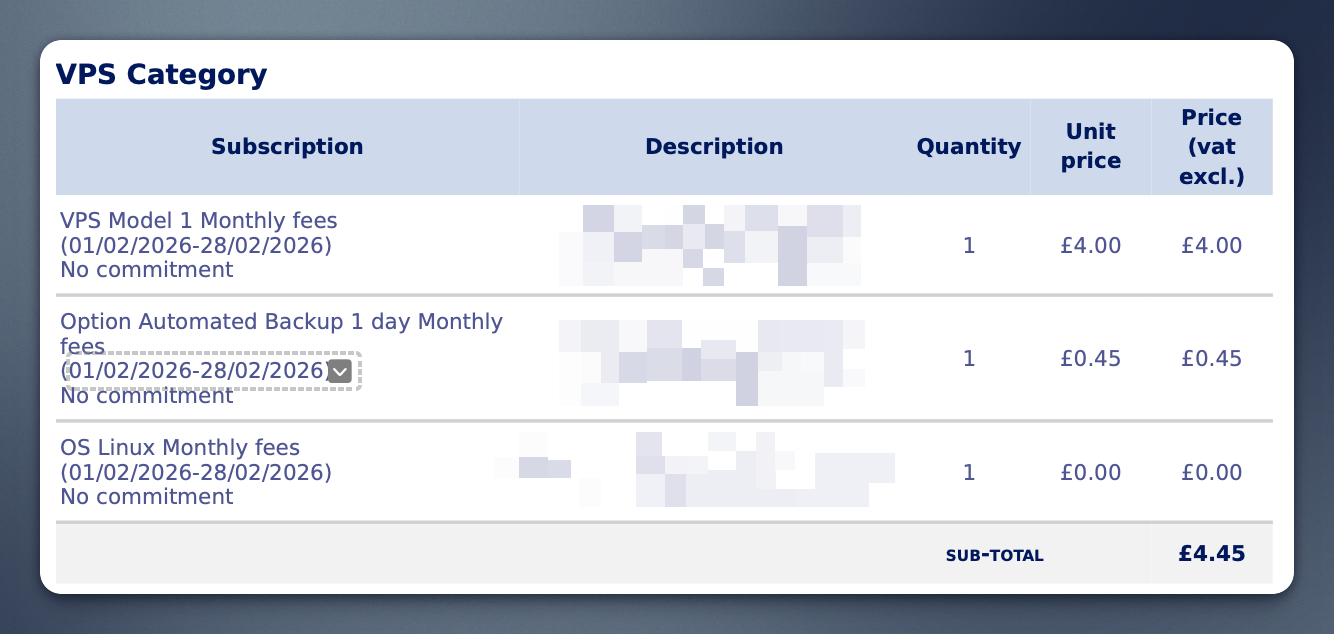This screenshot has height=634, width=1334.
Task: Select the VPS Model 1 Monthly fees text
Action: (x=199, y=220)
